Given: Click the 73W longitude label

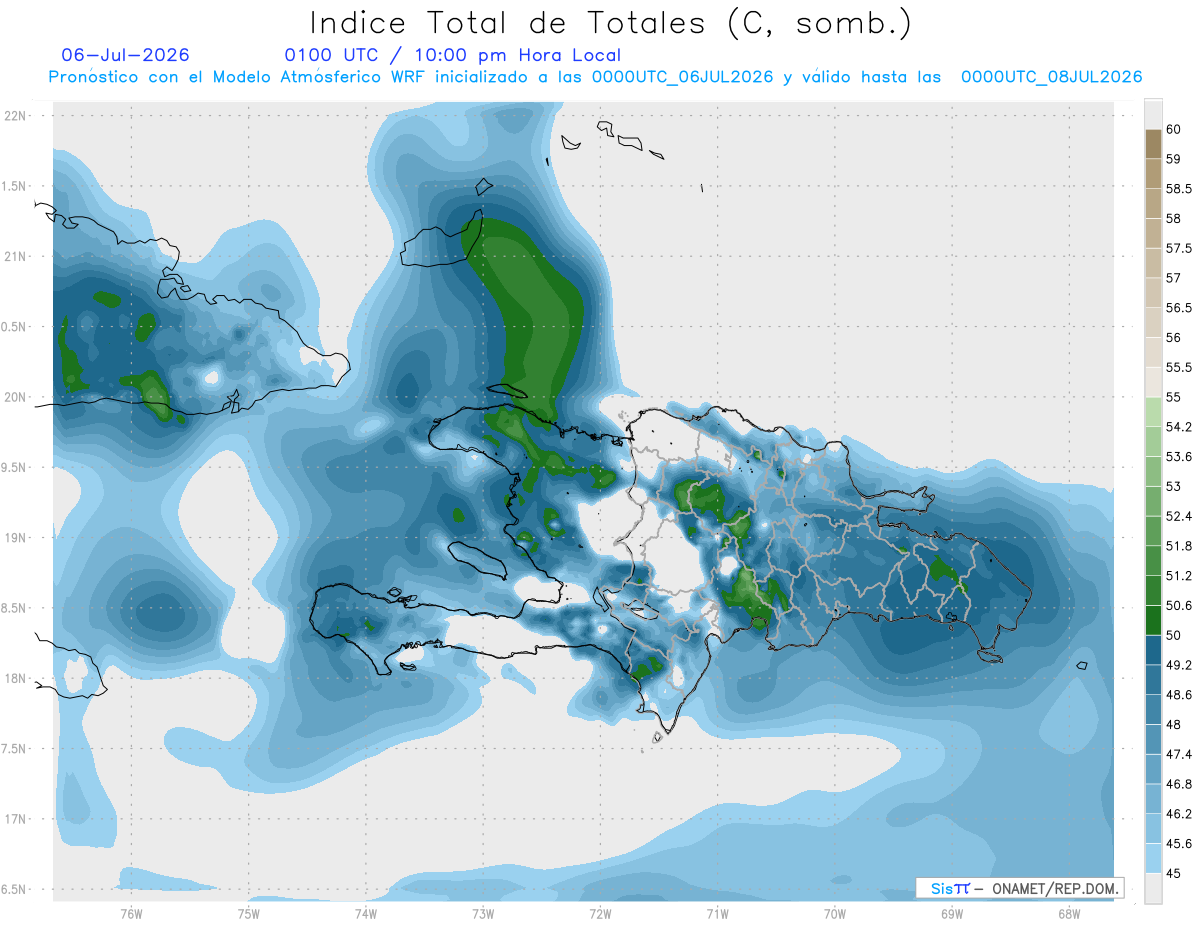Looking at the screenshot, I should tap(483, 913).
